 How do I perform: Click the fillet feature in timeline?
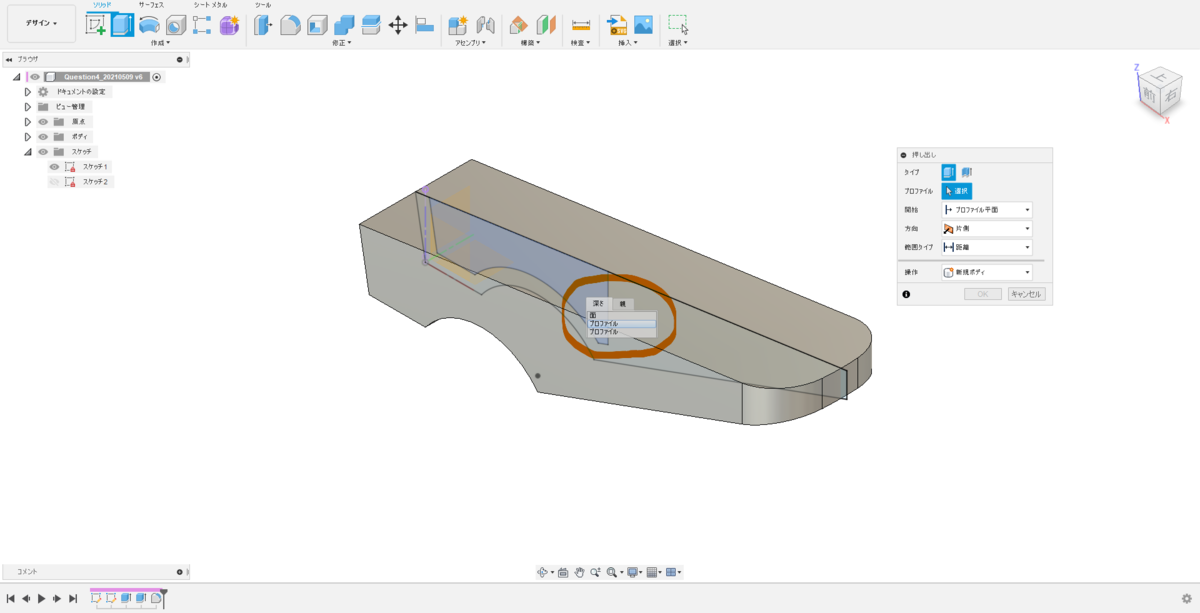pyautogui.click(x=156, y=598)
